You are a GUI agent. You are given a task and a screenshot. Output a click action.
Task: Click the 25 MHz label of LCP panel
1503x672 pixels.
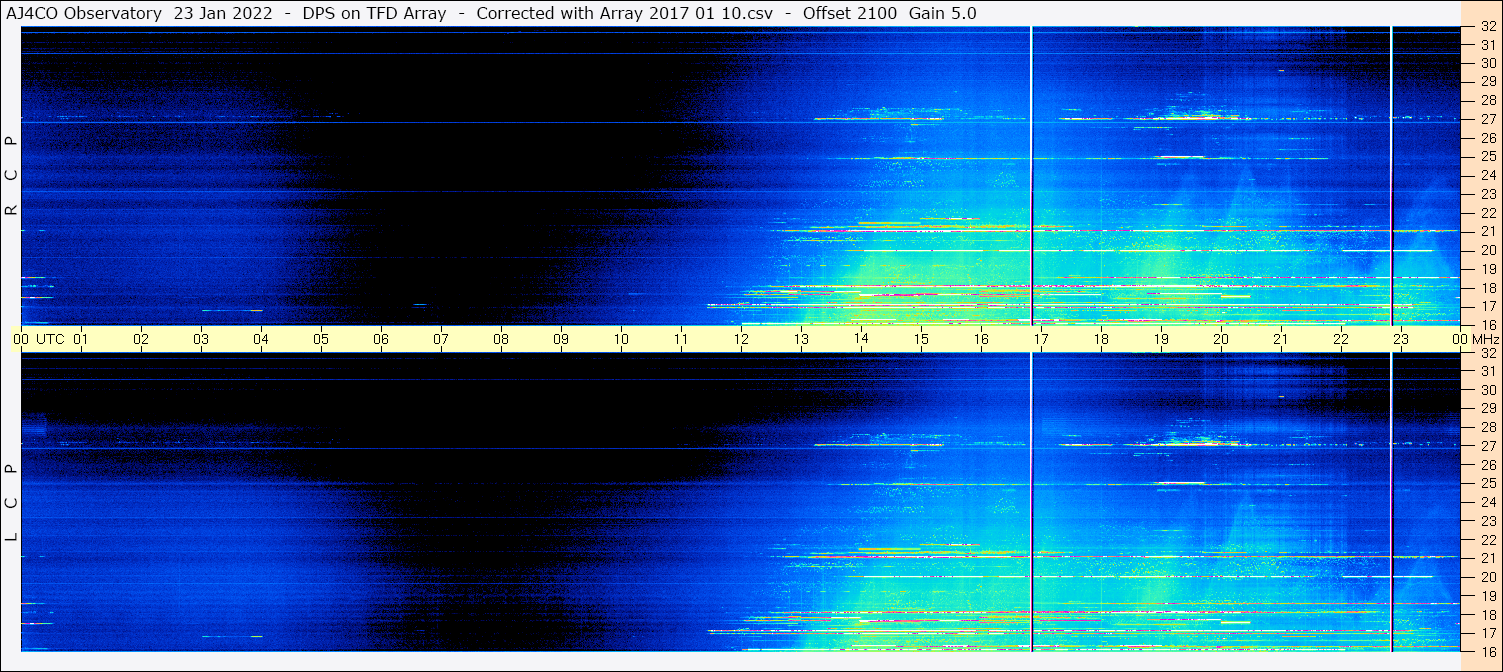click(x=1488, y=483)
